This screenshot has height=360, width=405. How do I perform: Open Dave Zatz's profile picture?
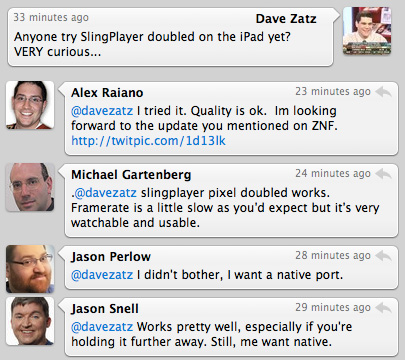pos(367,31)
